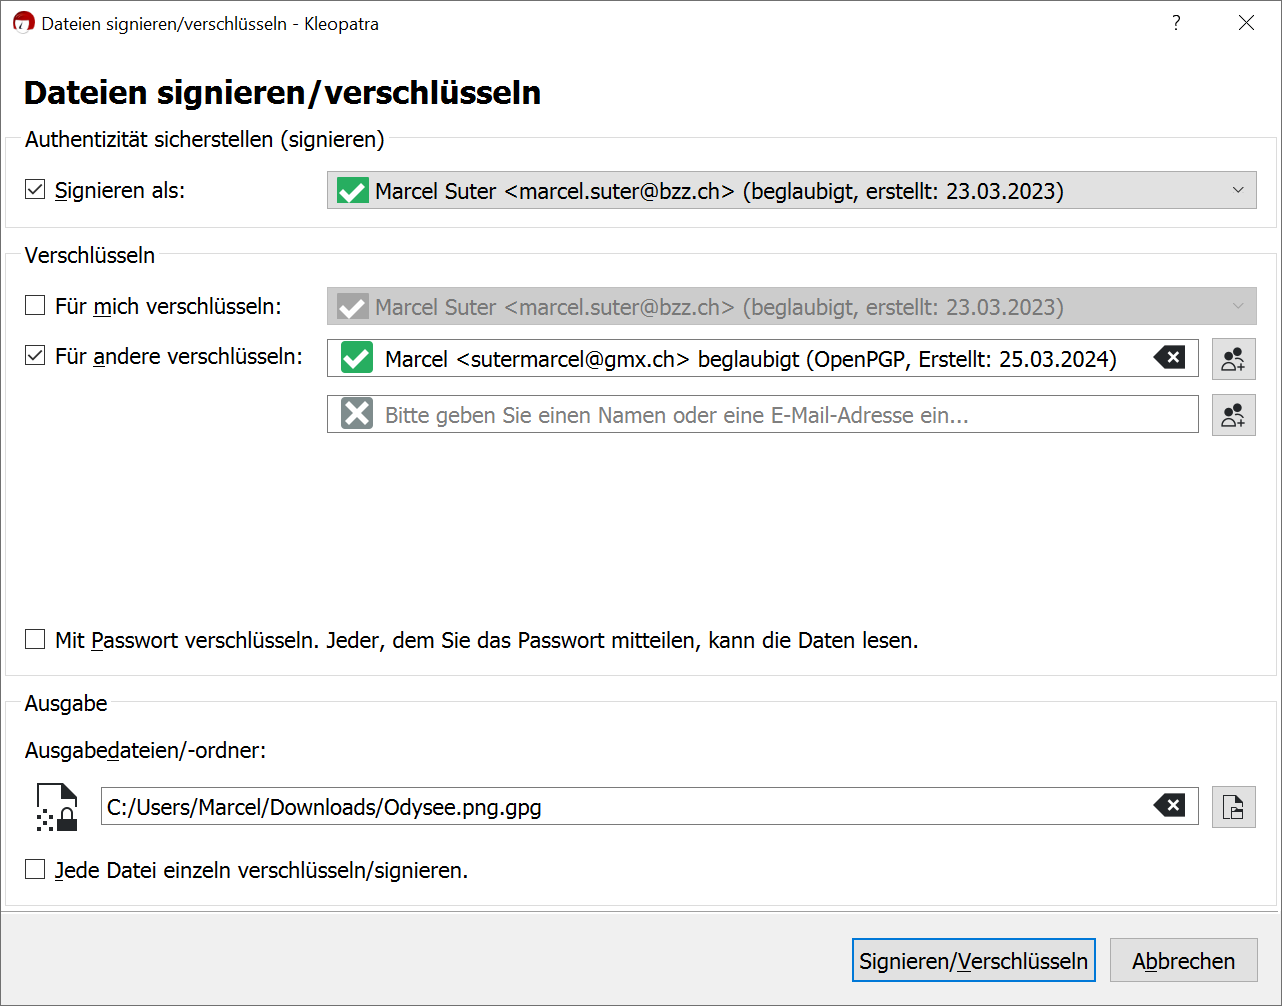
Task: Click green checkmark icon in signing key dropdown
Action: click(353, 191)
